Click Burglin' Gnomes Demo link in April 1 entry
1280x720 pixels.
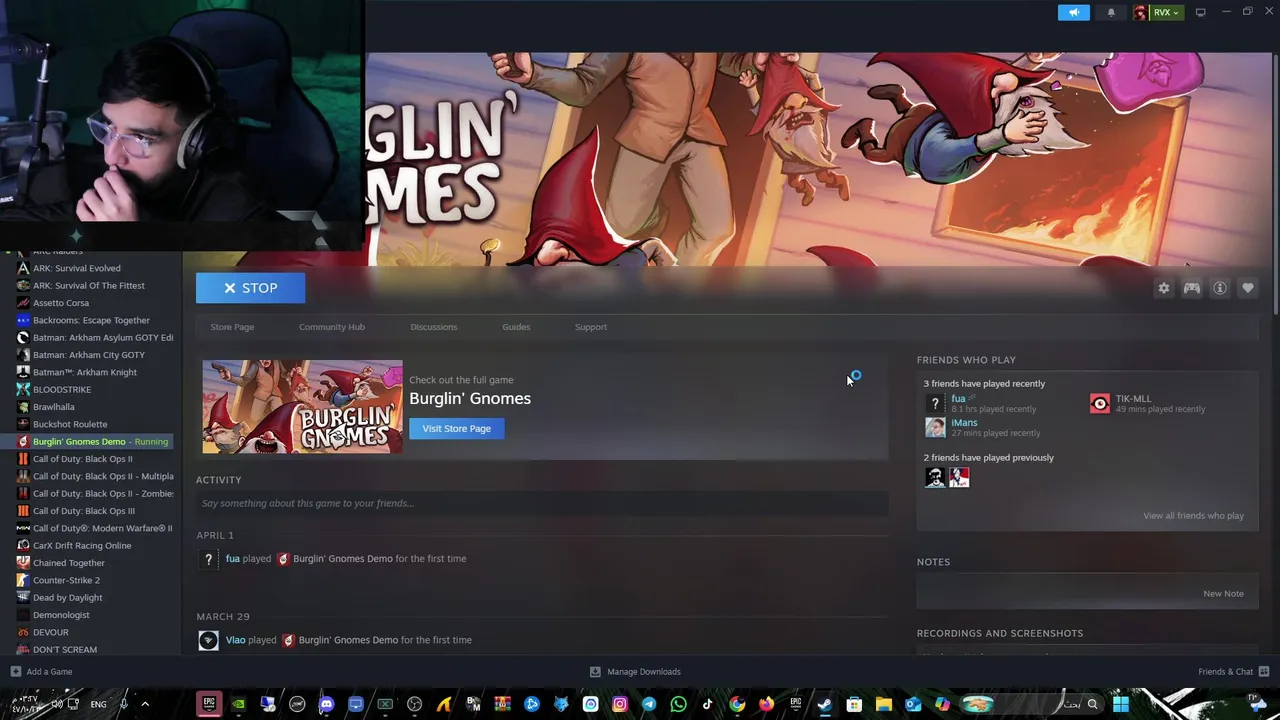(x=342, y=559)
